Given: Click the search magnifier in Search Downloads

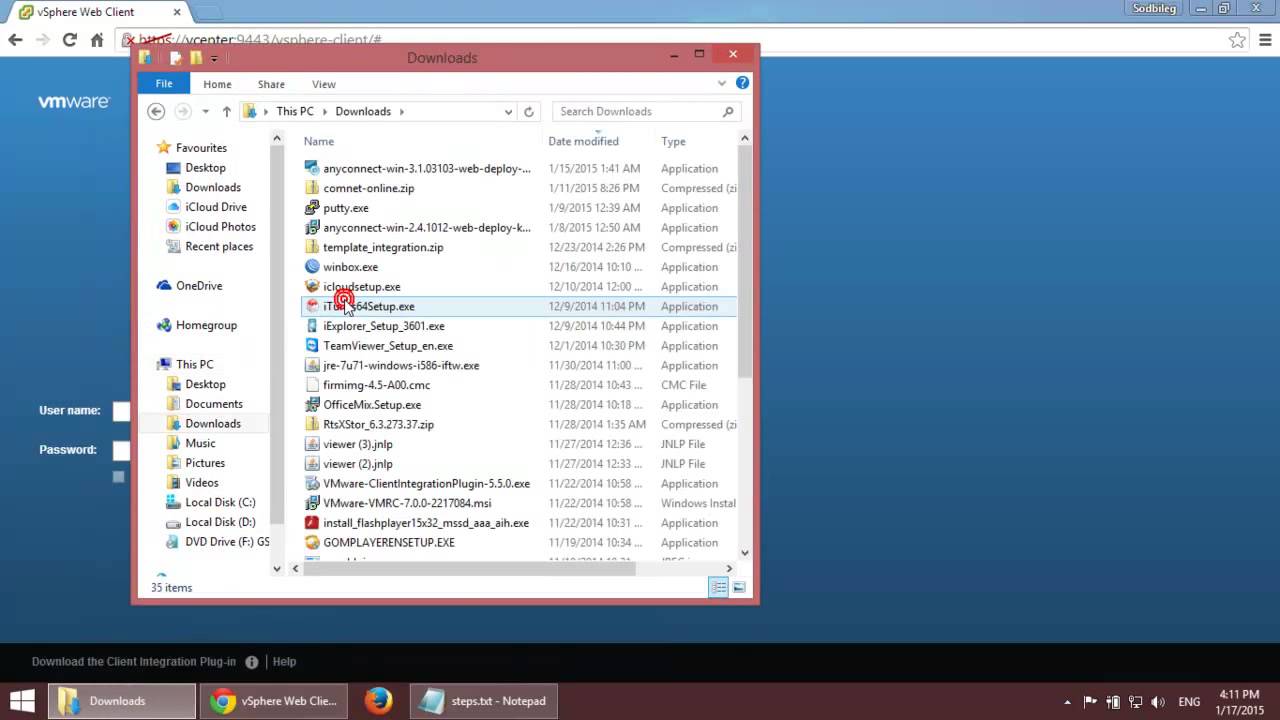Looking at the screenshot, I should (x=728, y=112).
